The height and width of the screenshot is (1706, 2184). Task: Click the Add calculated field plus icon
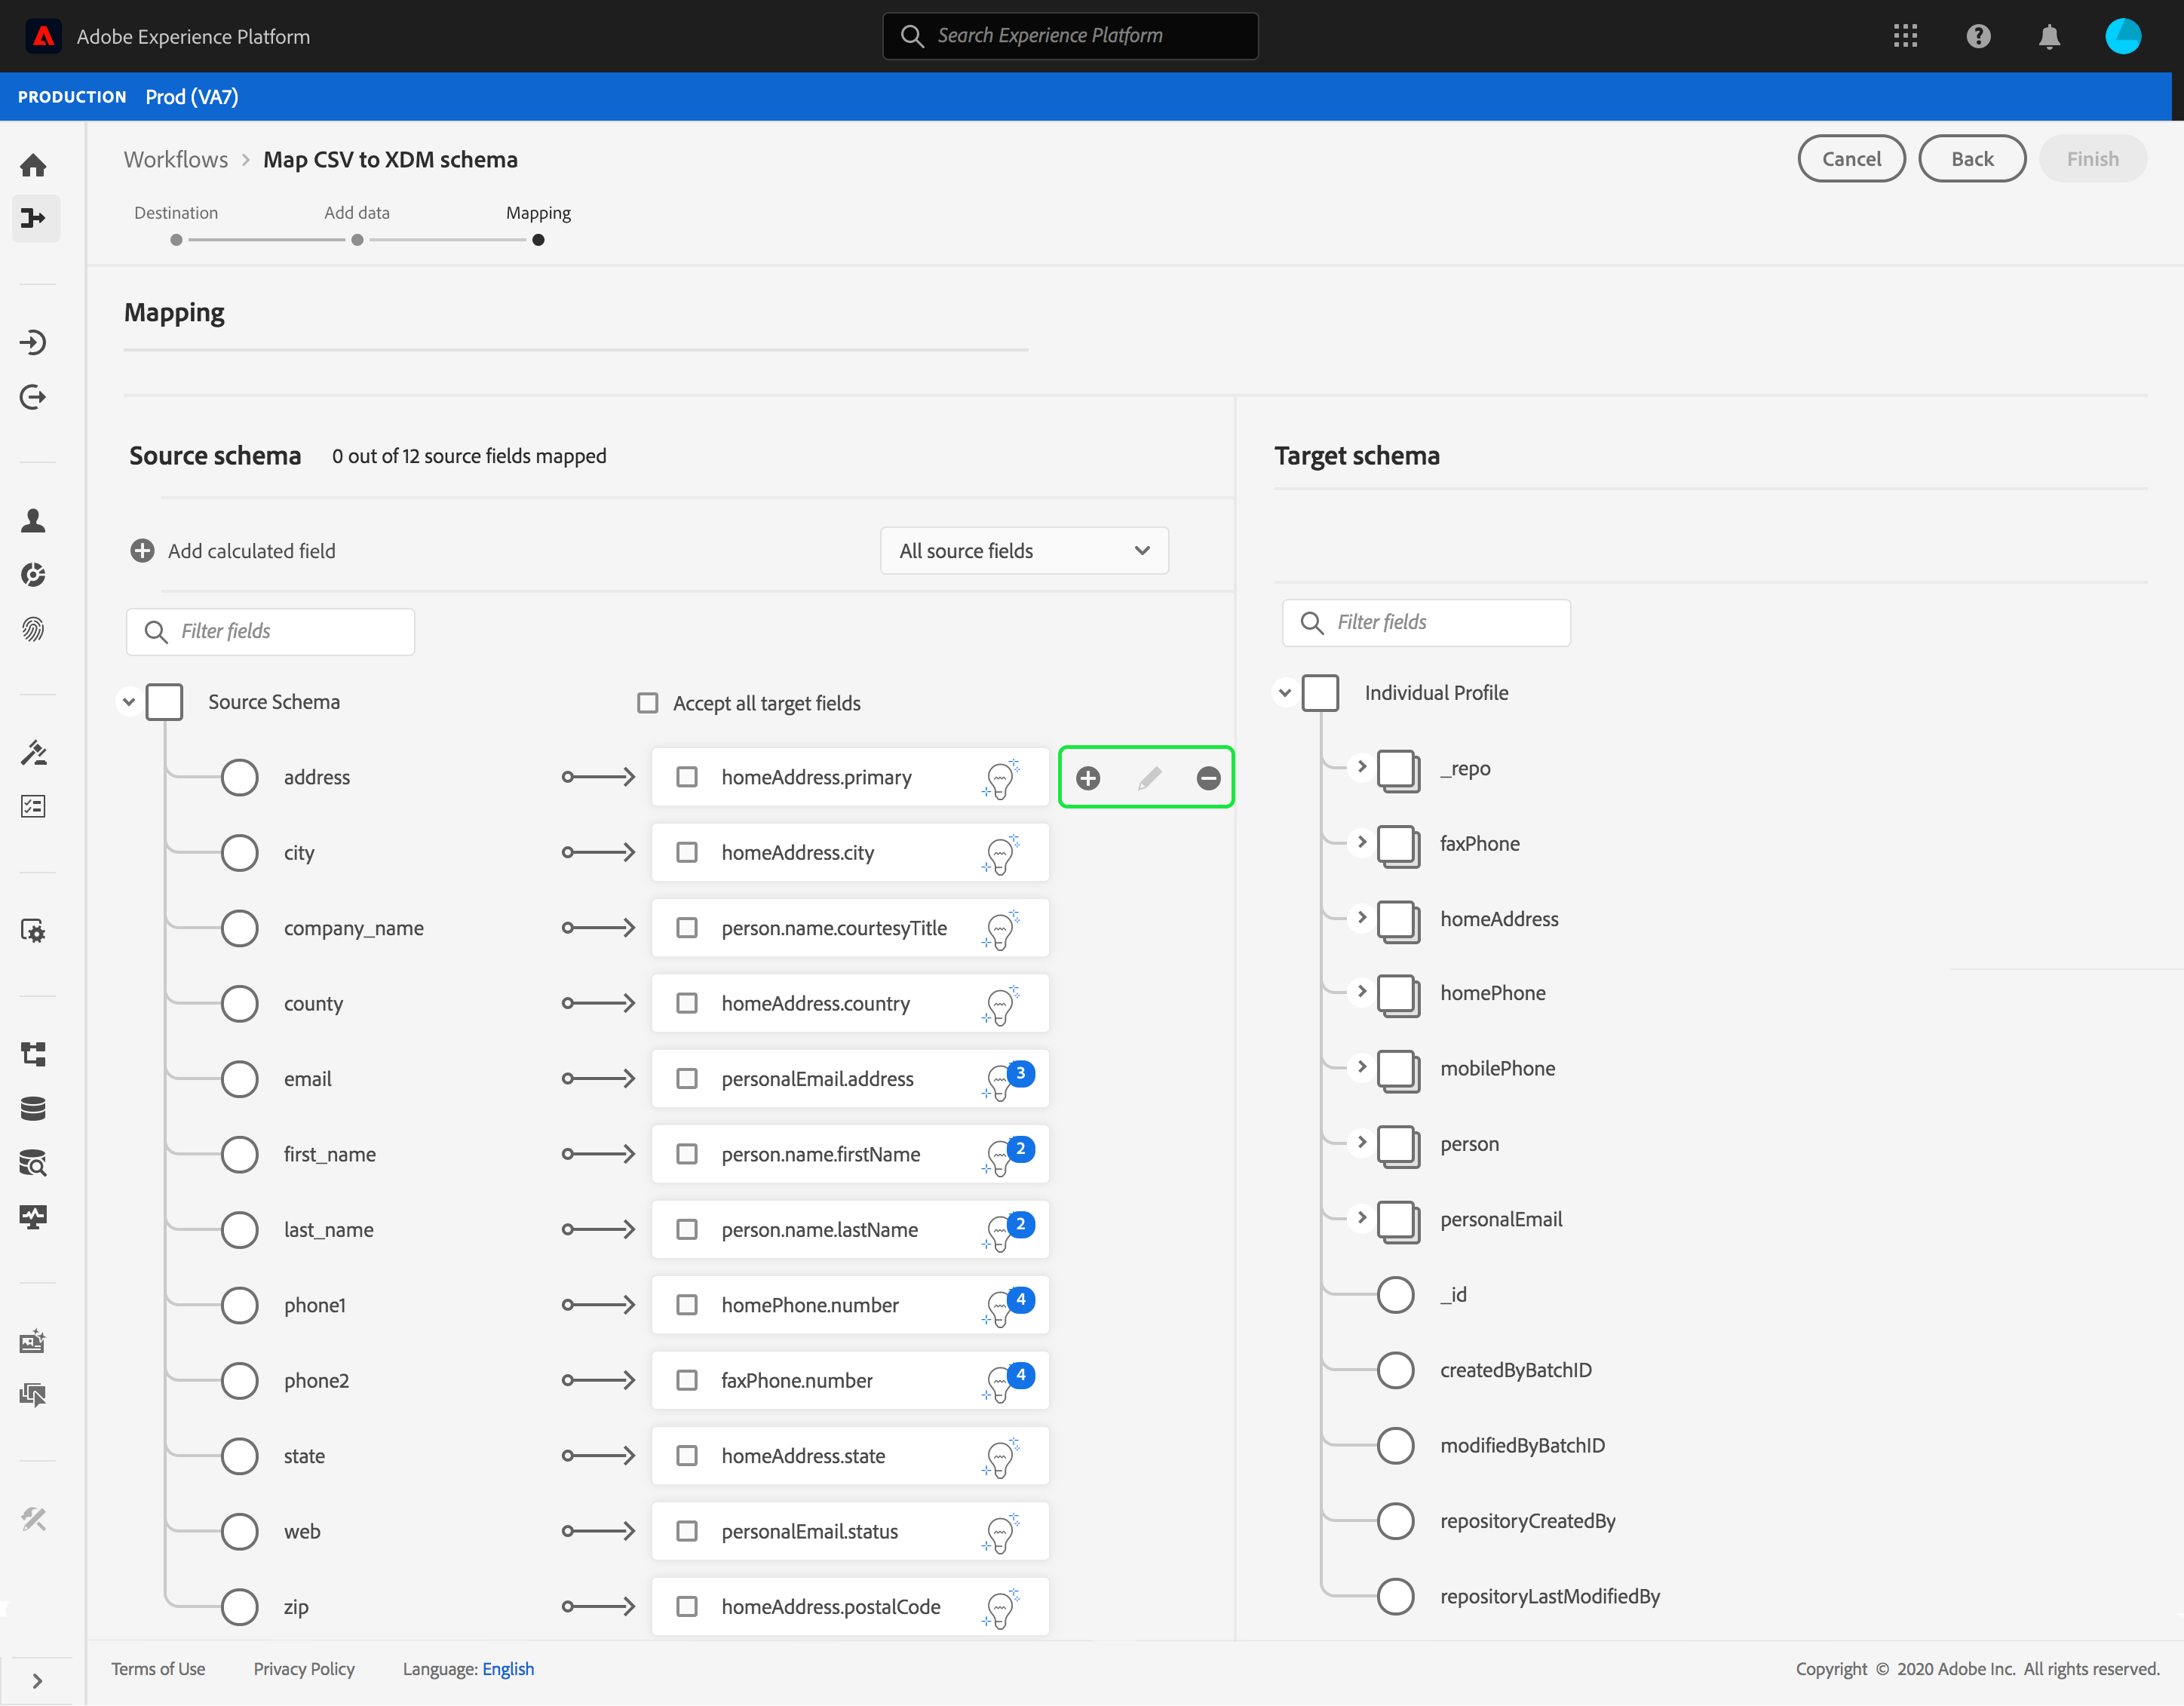tap(143, 551)
